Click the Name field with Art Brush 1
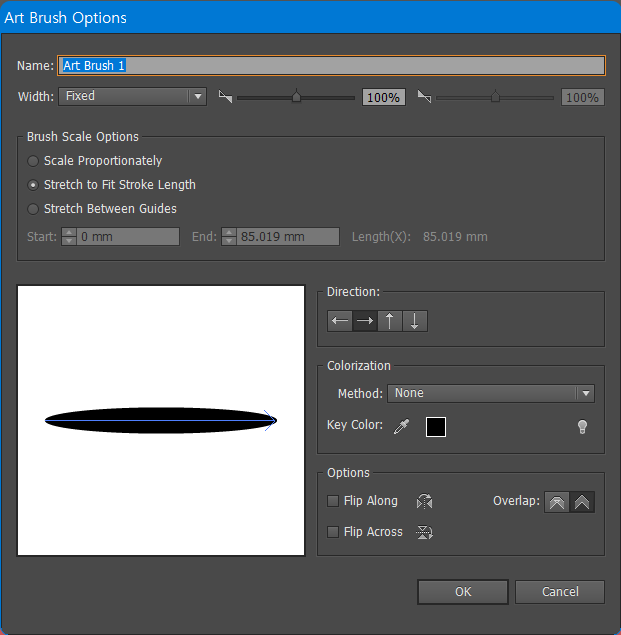The height and width of the screenshot is (635, 621). coord(331,66)
